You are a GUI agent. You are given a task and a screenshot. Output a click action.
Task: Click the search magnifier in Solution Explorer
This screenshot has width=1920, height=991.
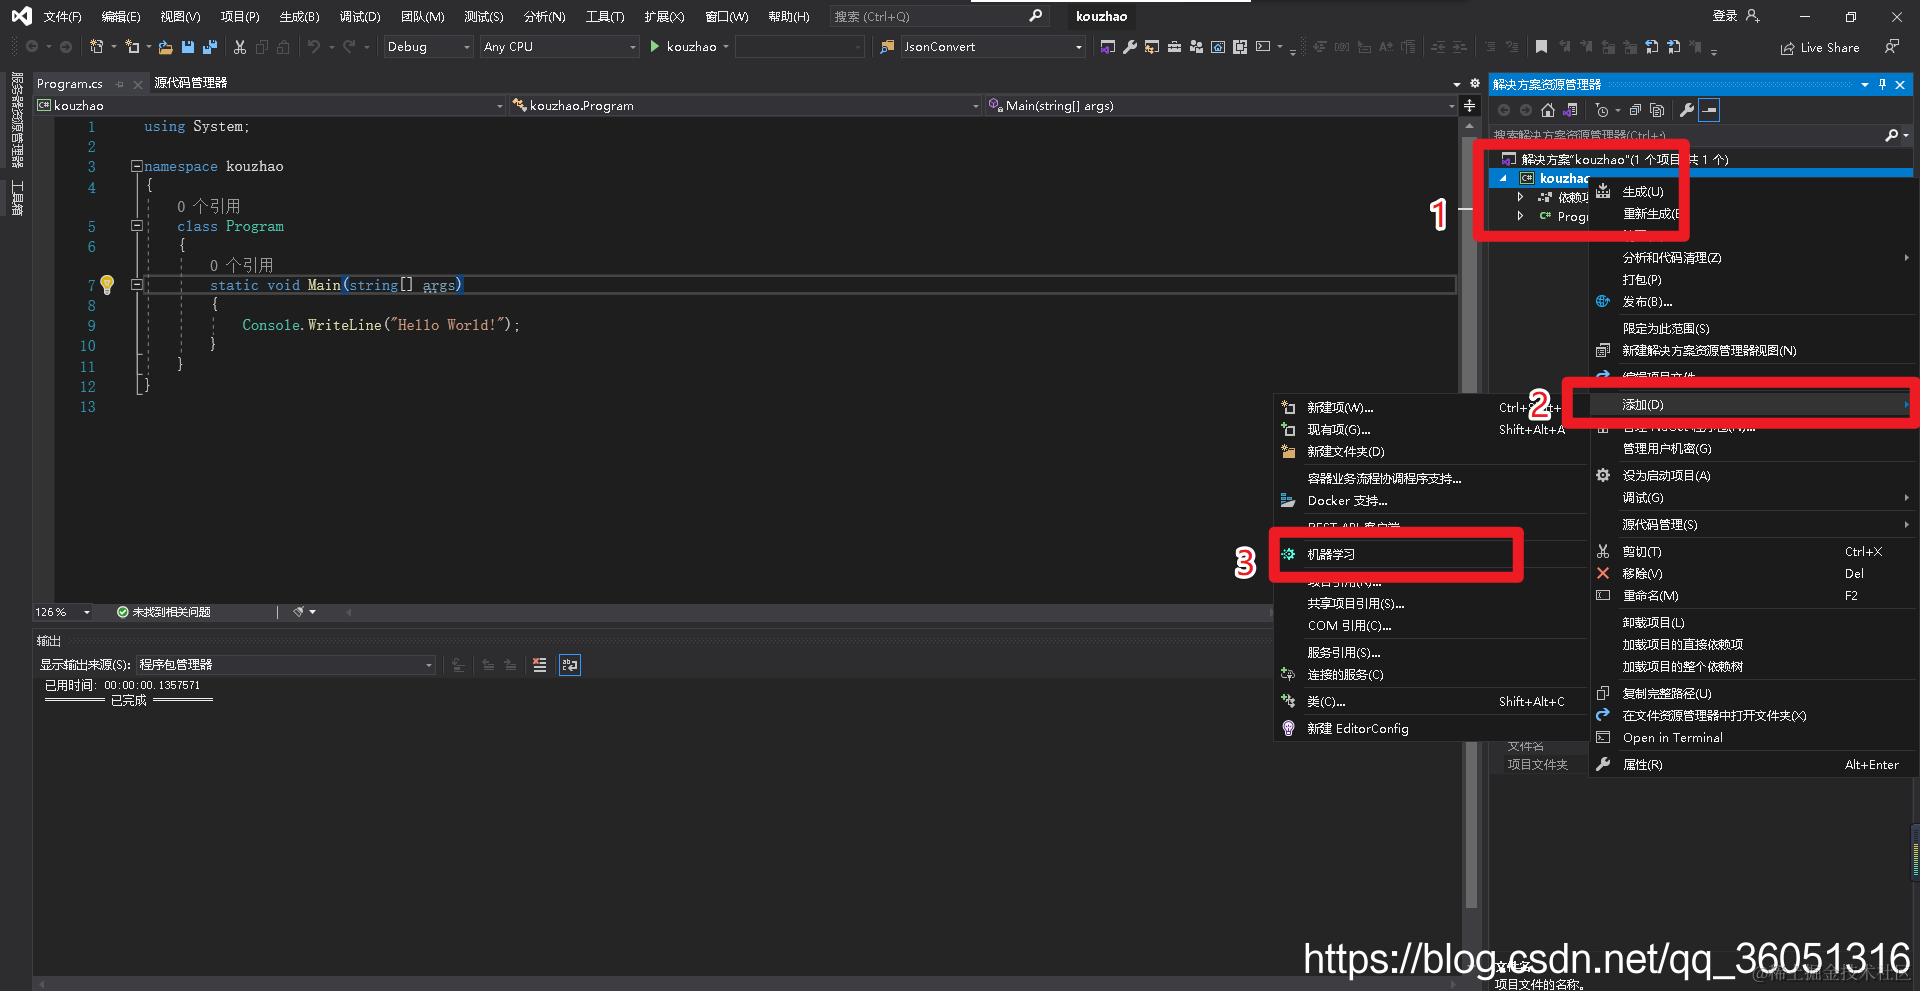coord(1892,135)
